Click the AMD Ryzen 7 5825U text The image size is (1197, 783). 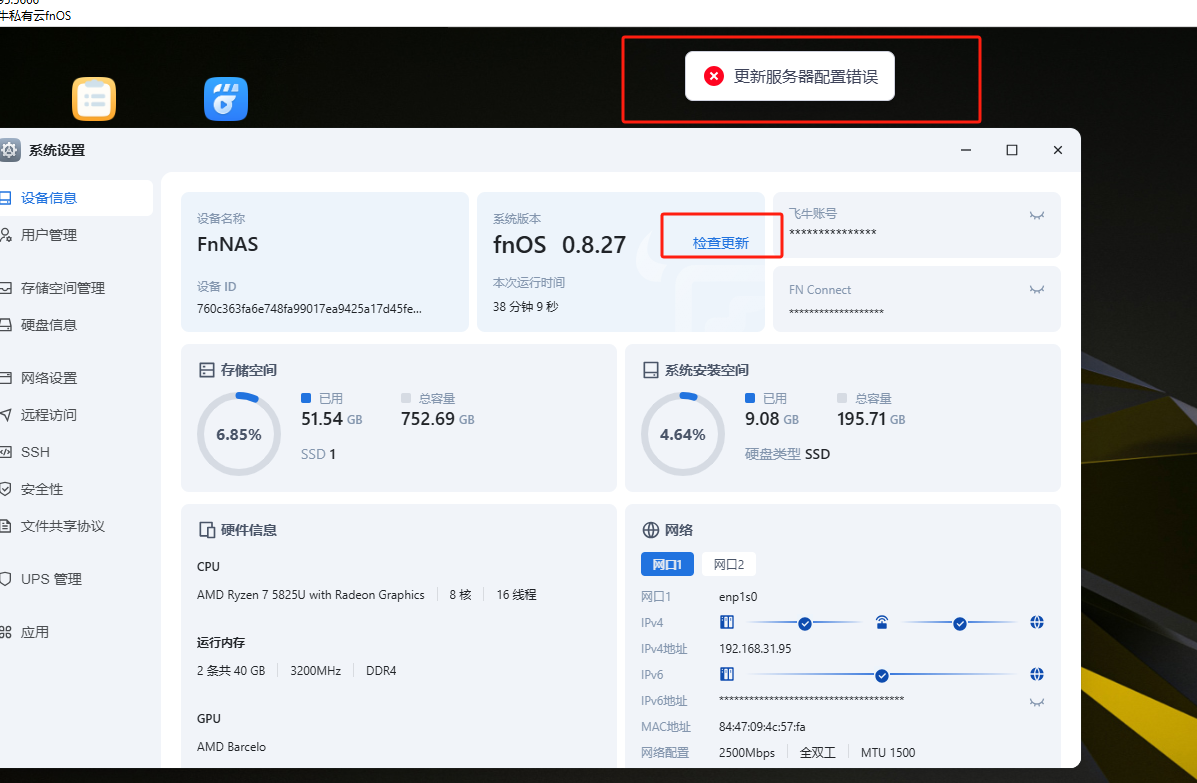click(x=311, y=594)
